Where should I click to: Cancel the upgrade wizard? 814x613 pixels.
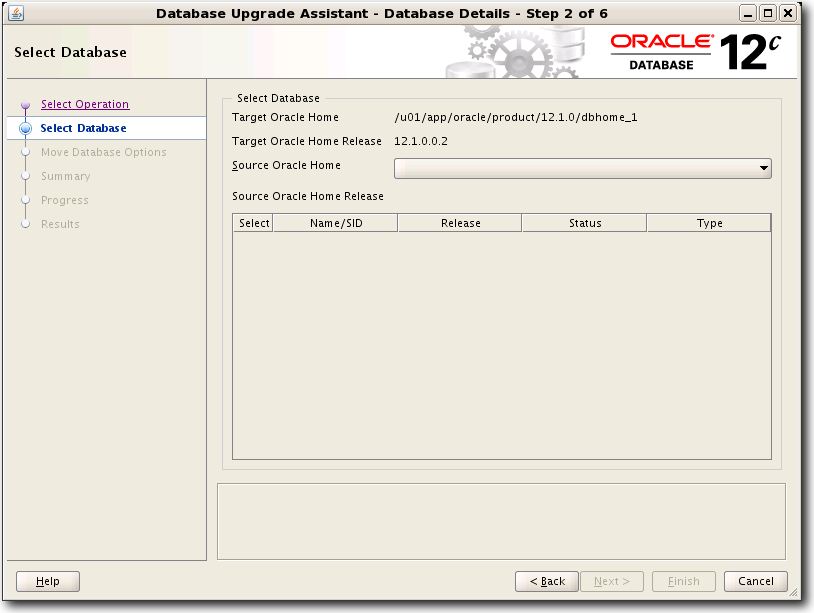click(756, 581)
